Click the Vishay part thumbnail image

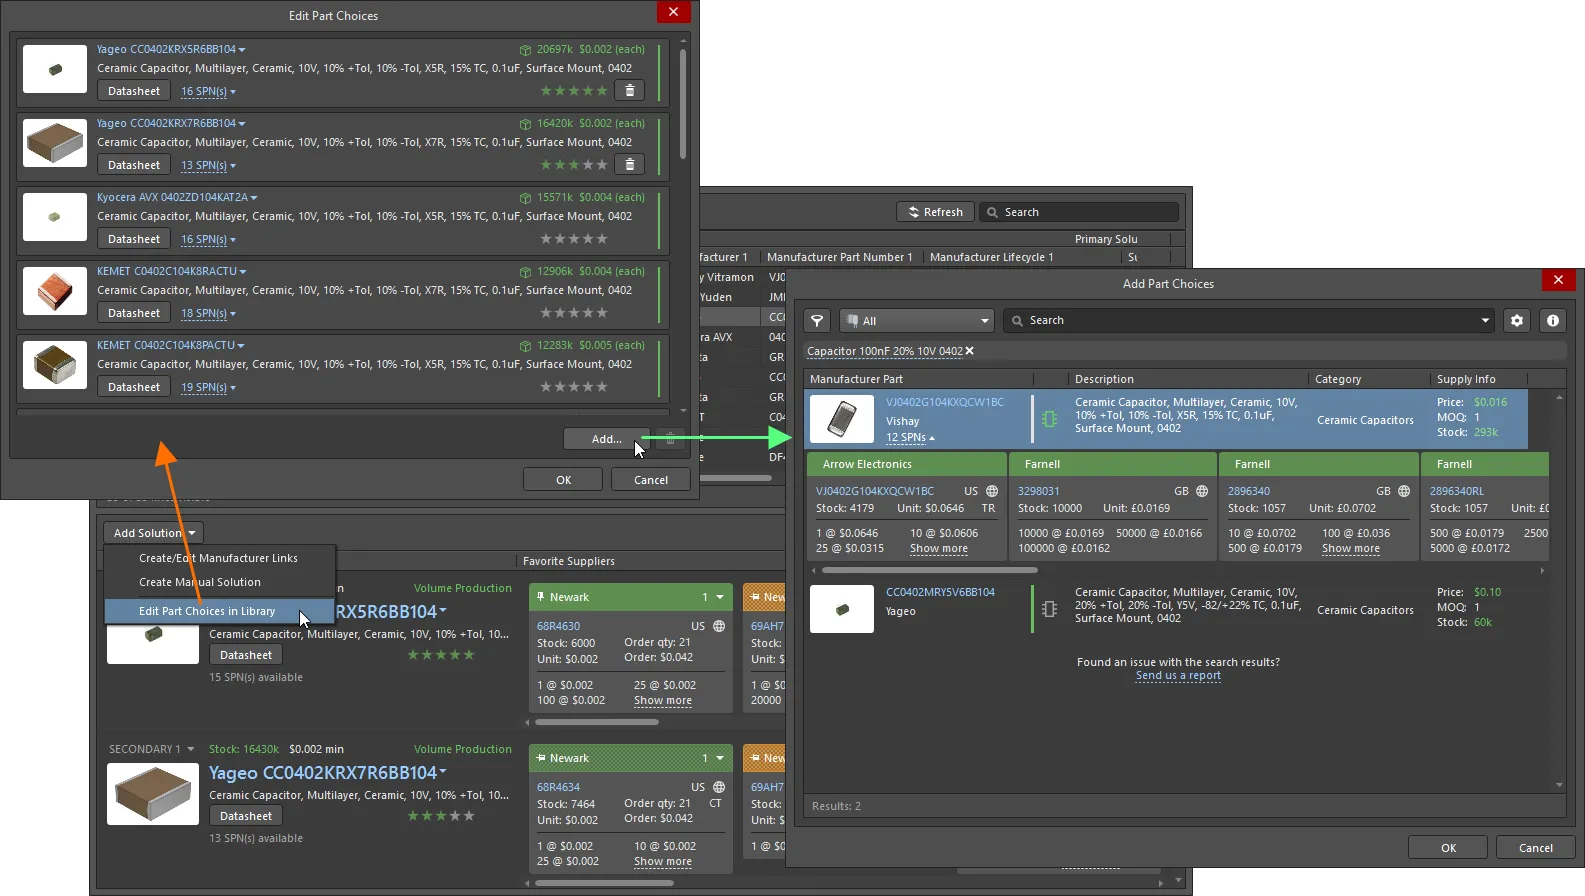click(x=842, y=419)
